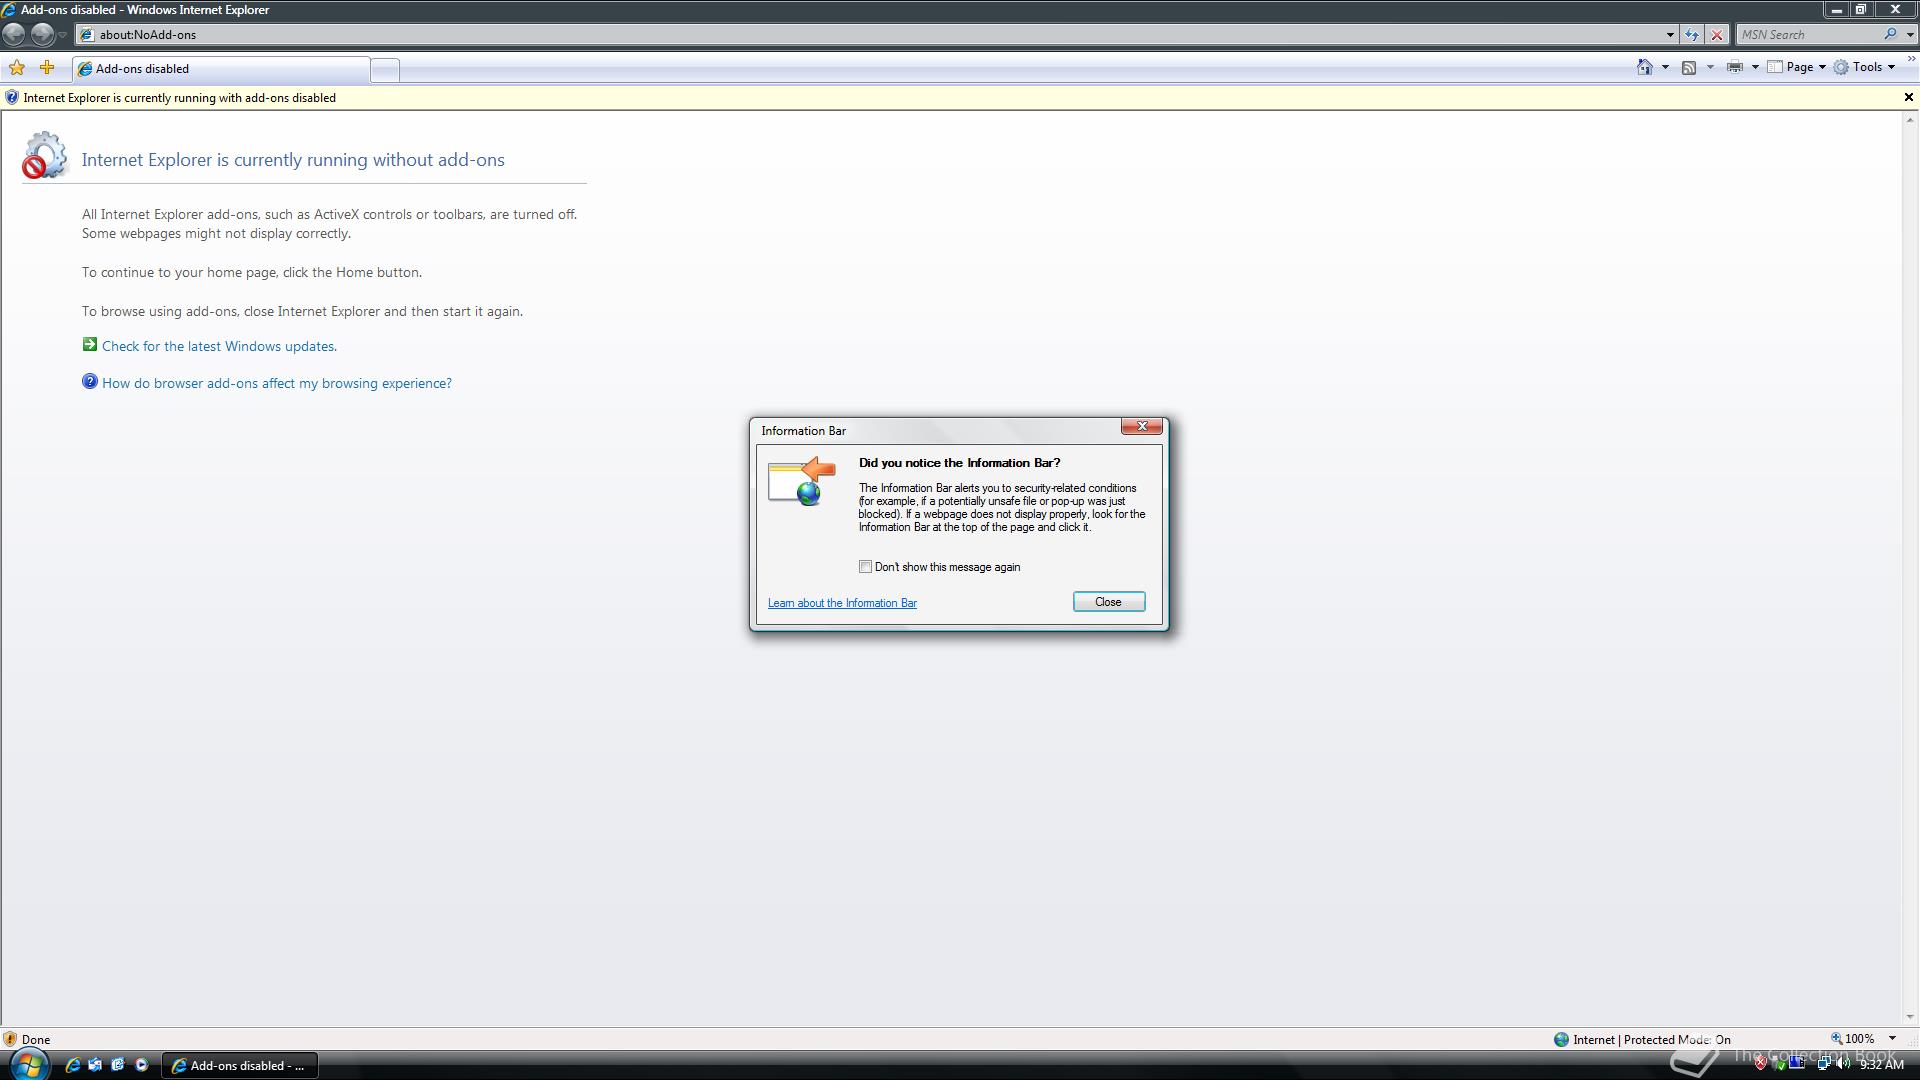Click the green arrow icon by Windows updates

click(x=90, y=344)
